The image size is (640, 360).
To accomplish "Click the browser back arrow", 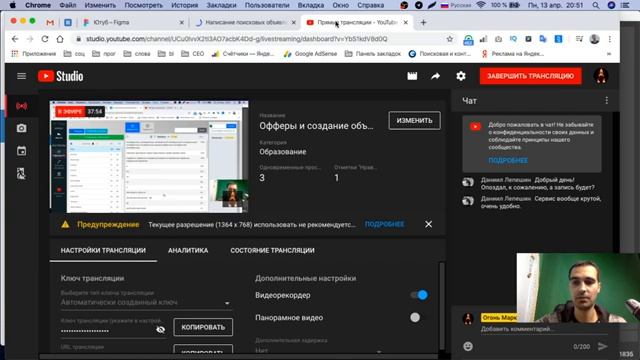I will (x=15, y=39).
